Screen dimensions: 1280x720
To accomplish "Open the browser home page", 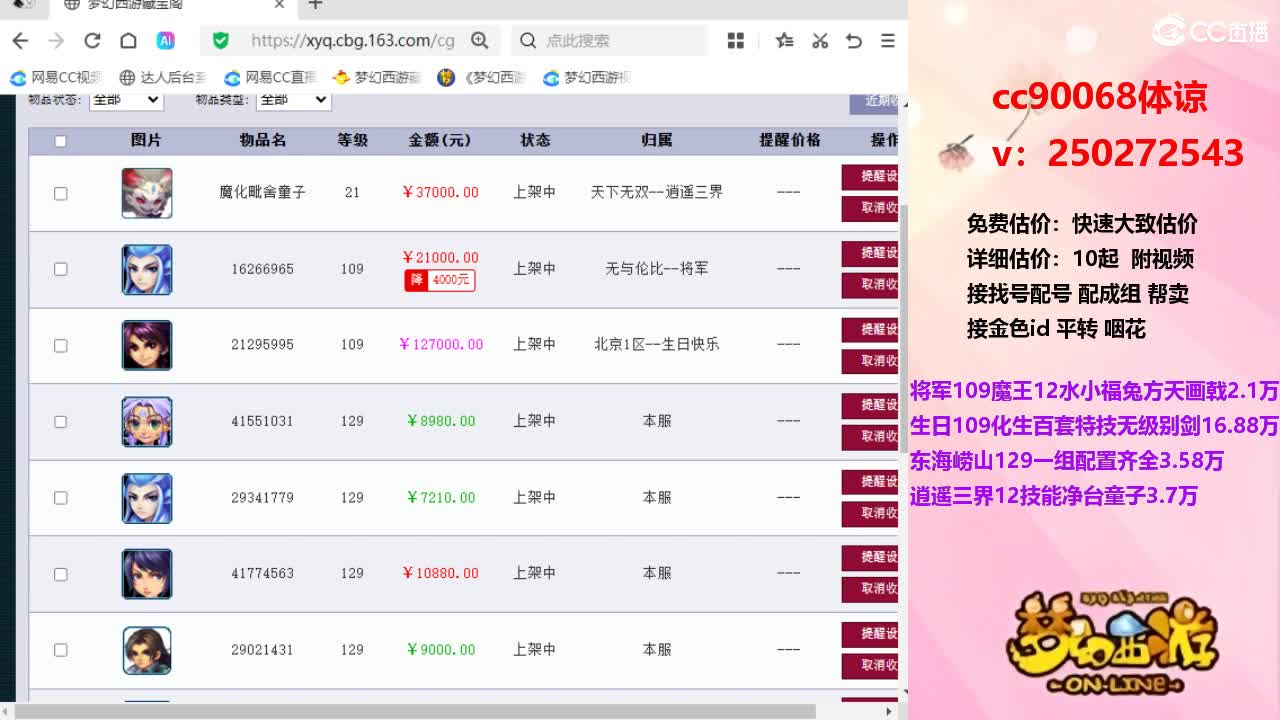I will [x=128, y=41].
